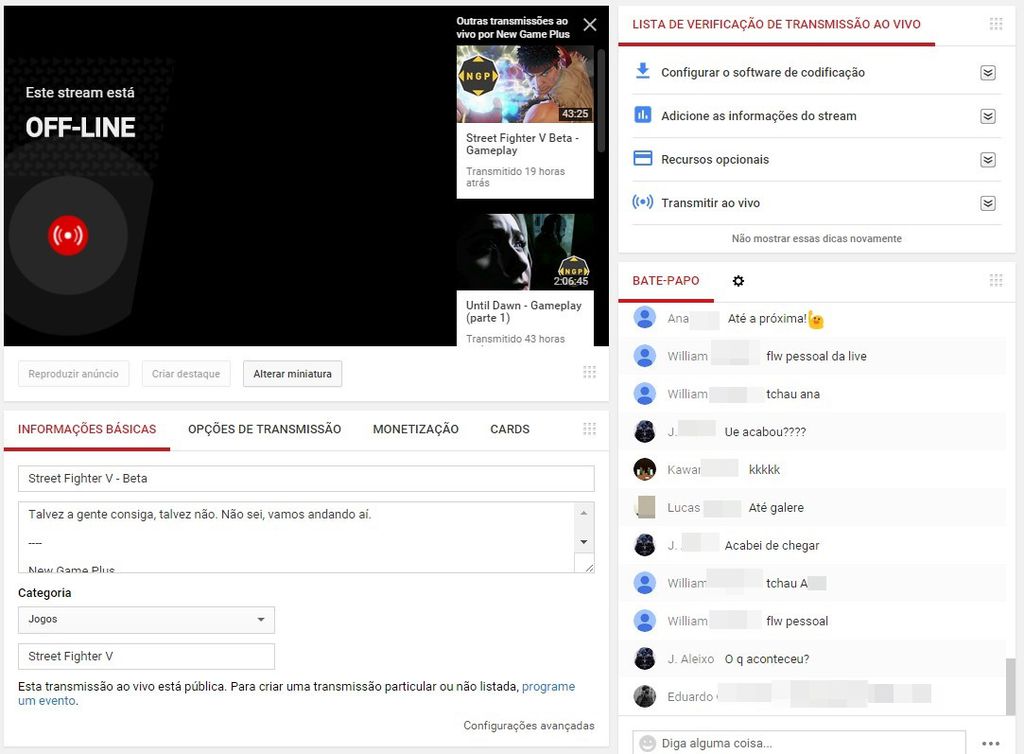
Task: Click the stream title field Street Fighter V - Beta
Action: click(x=306, y=479)
